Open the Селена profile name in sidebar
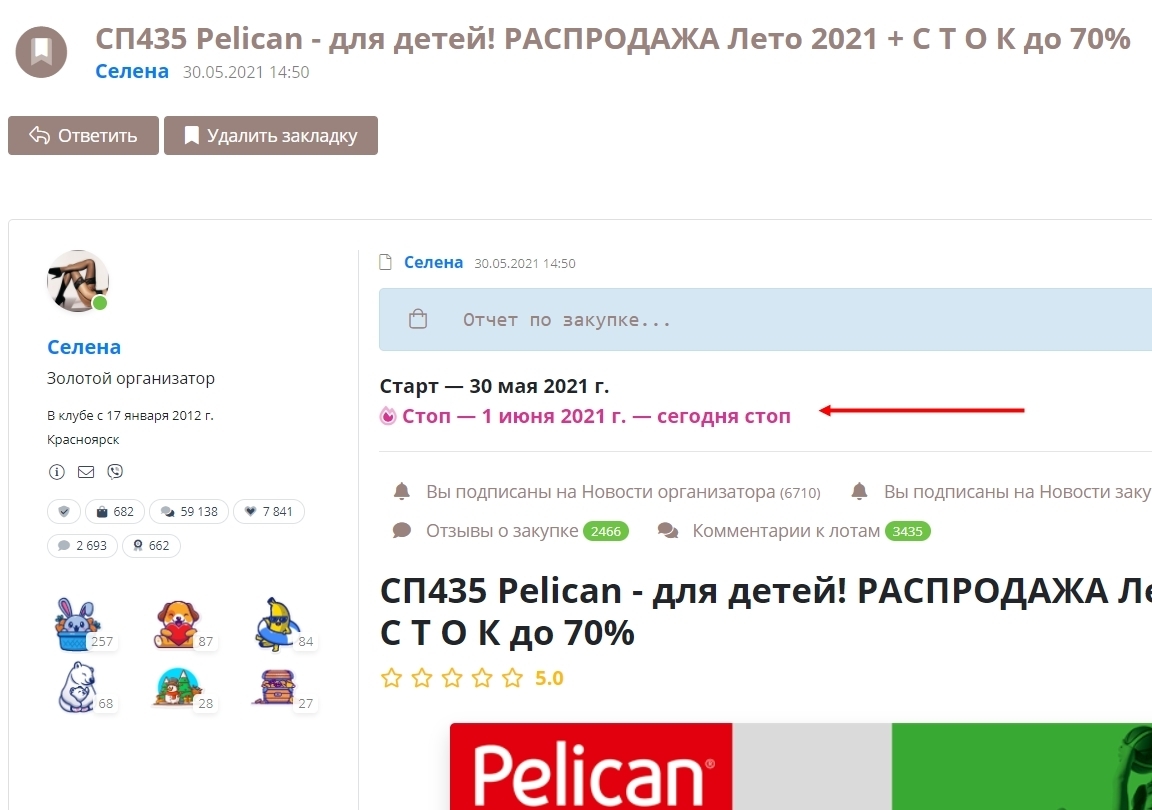Screen dimensions: 1152x810 (84, 347)
